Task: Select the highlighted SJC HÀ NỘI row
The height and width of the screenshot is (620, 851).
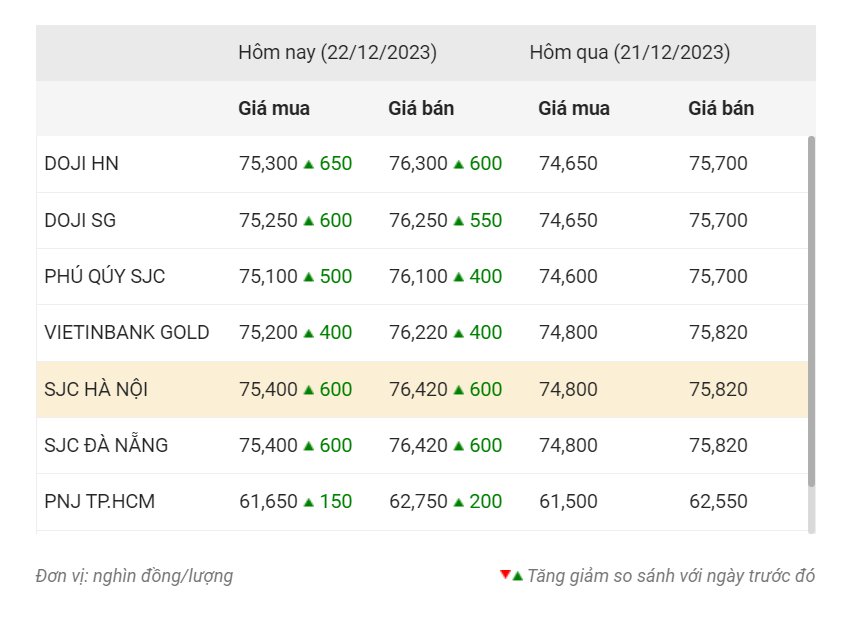Action: (422, 389)
